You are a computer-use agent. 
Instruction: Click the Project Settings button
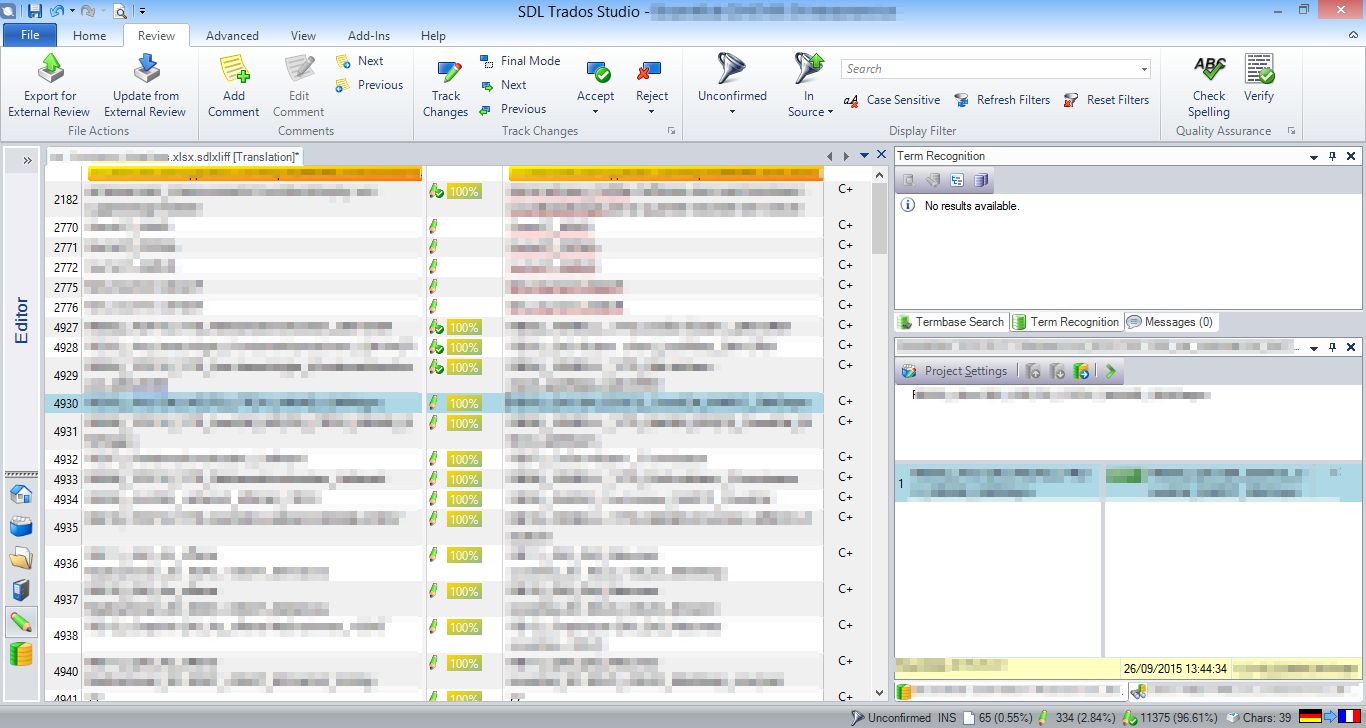(x=955, y=371)
